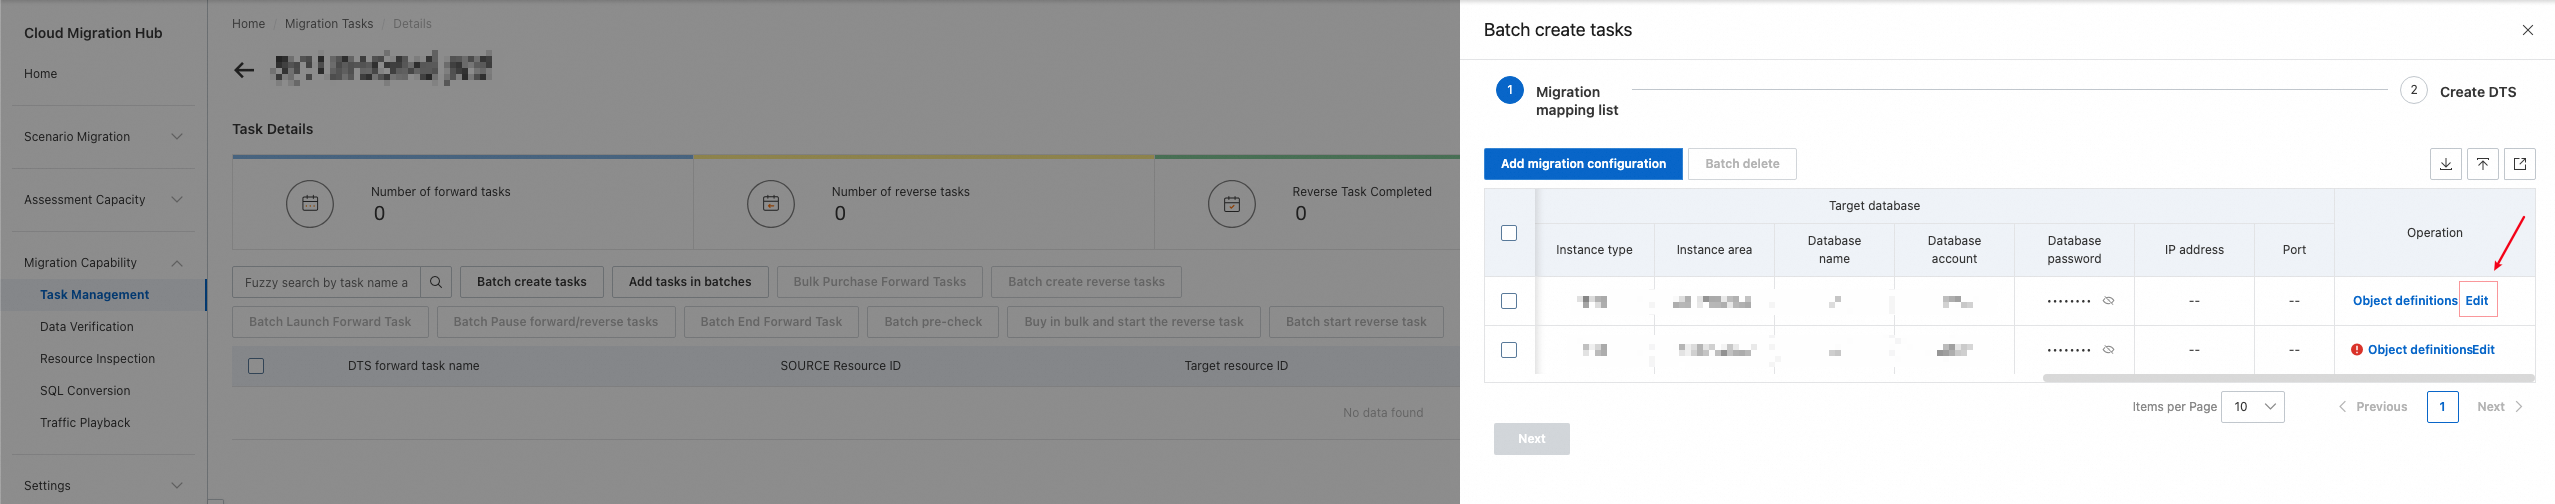The image size is (2555, 504).
Task: Click the DTS forward task name column header
Action: [x=413, y=366]
